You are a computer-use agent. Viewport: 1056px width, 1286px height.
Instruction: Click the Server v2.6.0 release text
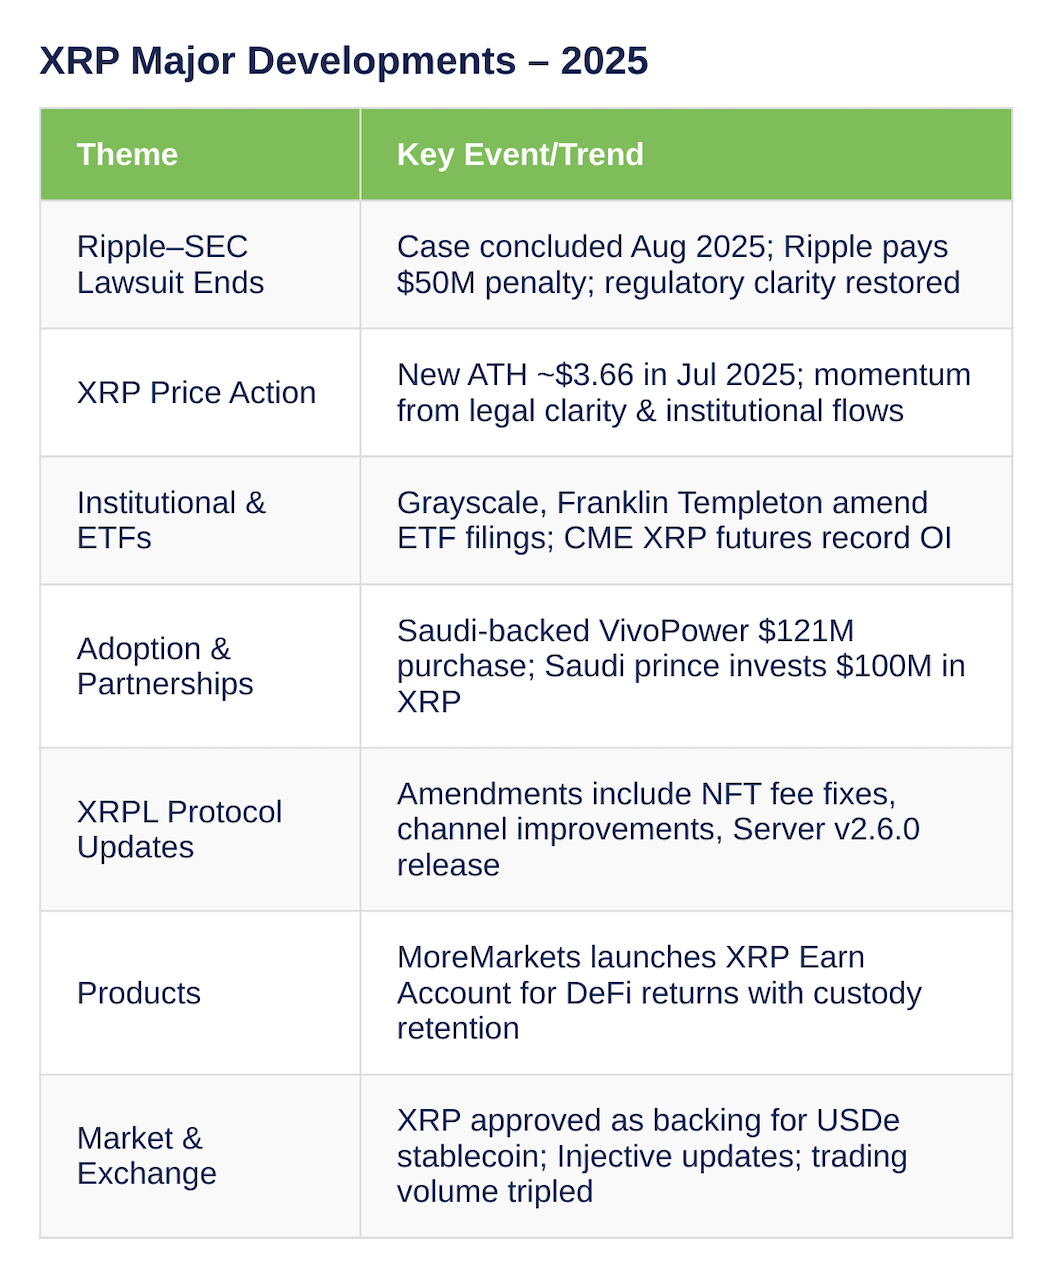658,847
